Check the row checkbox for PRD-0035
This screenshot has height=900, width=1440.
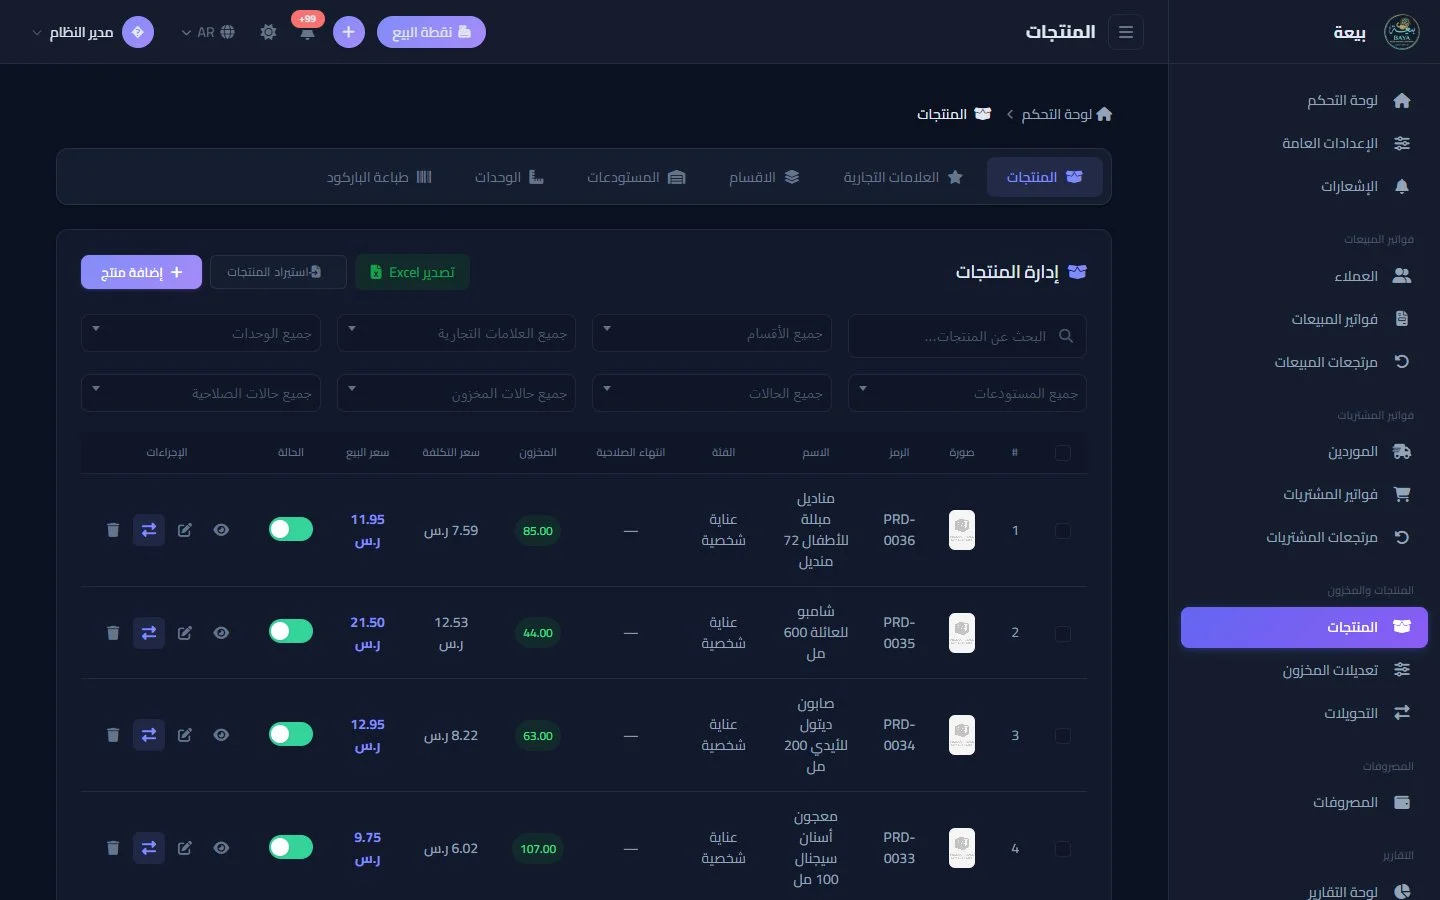tap(1062, 634)
